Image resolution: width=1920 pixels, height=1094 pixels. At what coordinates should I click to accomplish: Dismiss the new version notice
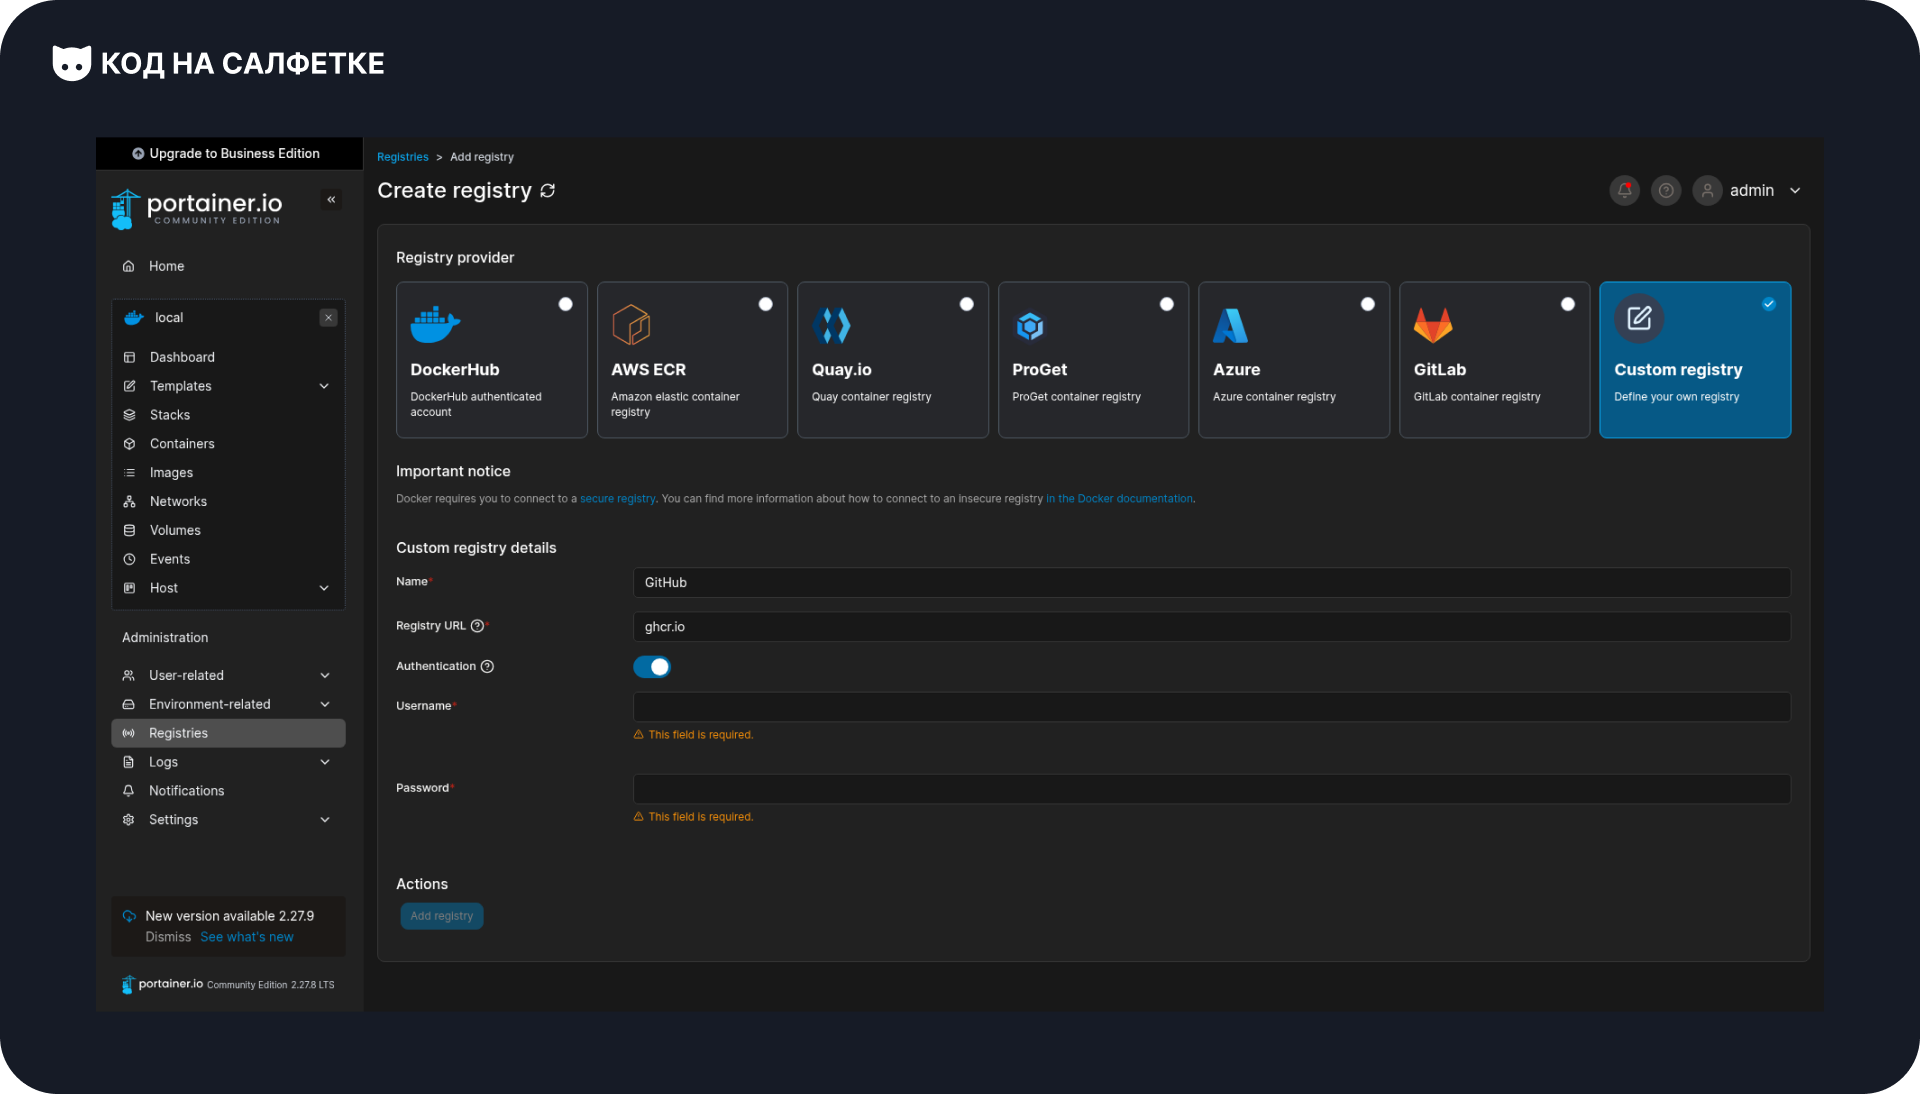(168, 937)
